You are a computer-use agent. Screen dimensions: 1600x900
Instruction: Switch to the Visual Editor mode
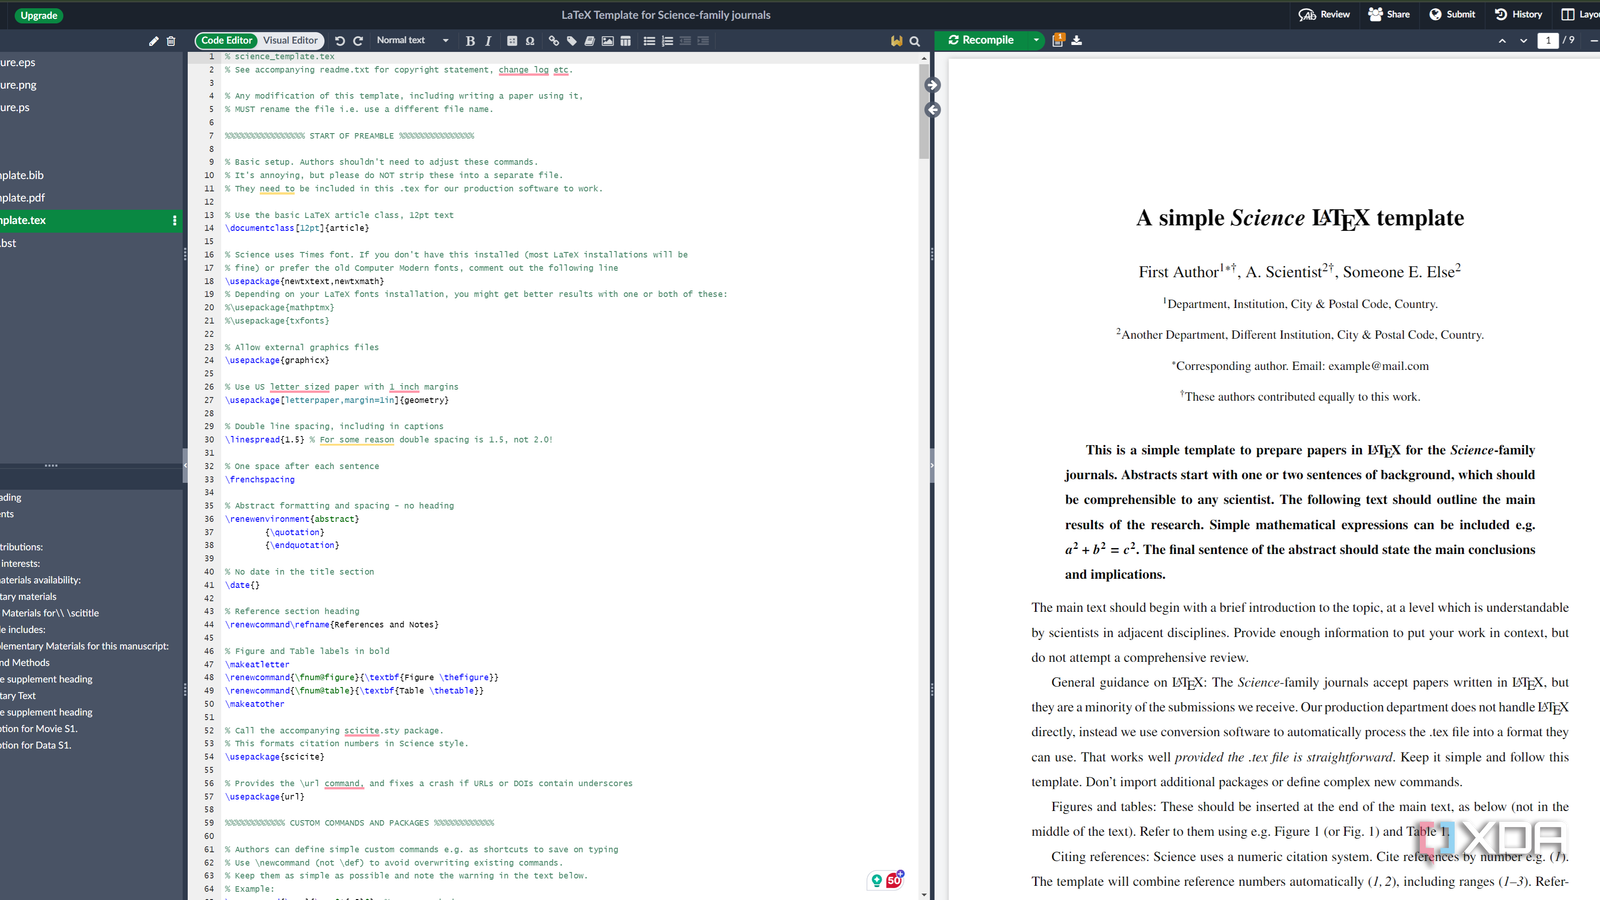pos(291,41)
